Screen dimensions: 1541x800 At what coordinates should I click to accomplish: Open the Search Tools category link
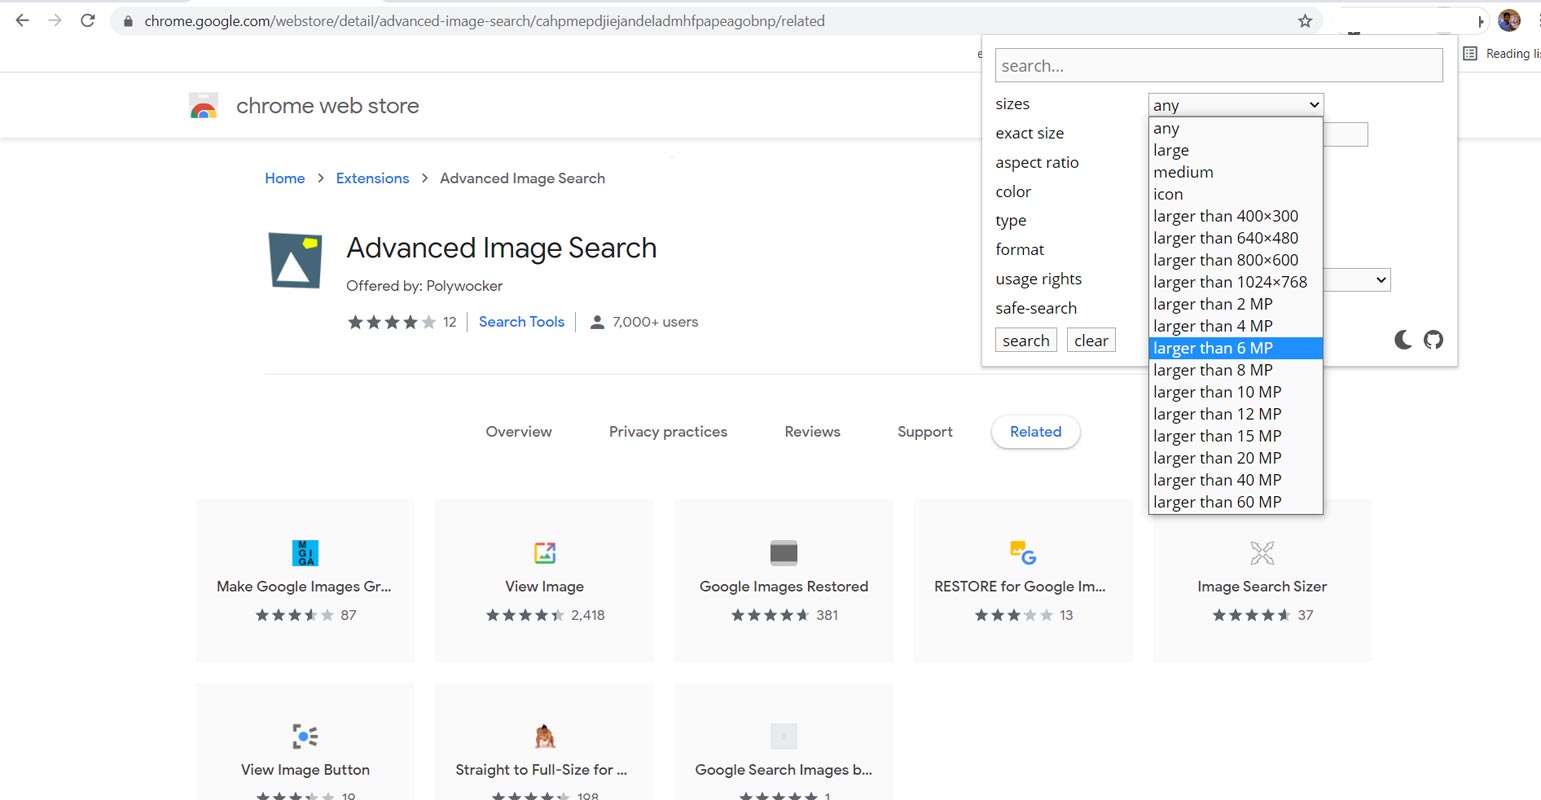(x=521, y=322)
